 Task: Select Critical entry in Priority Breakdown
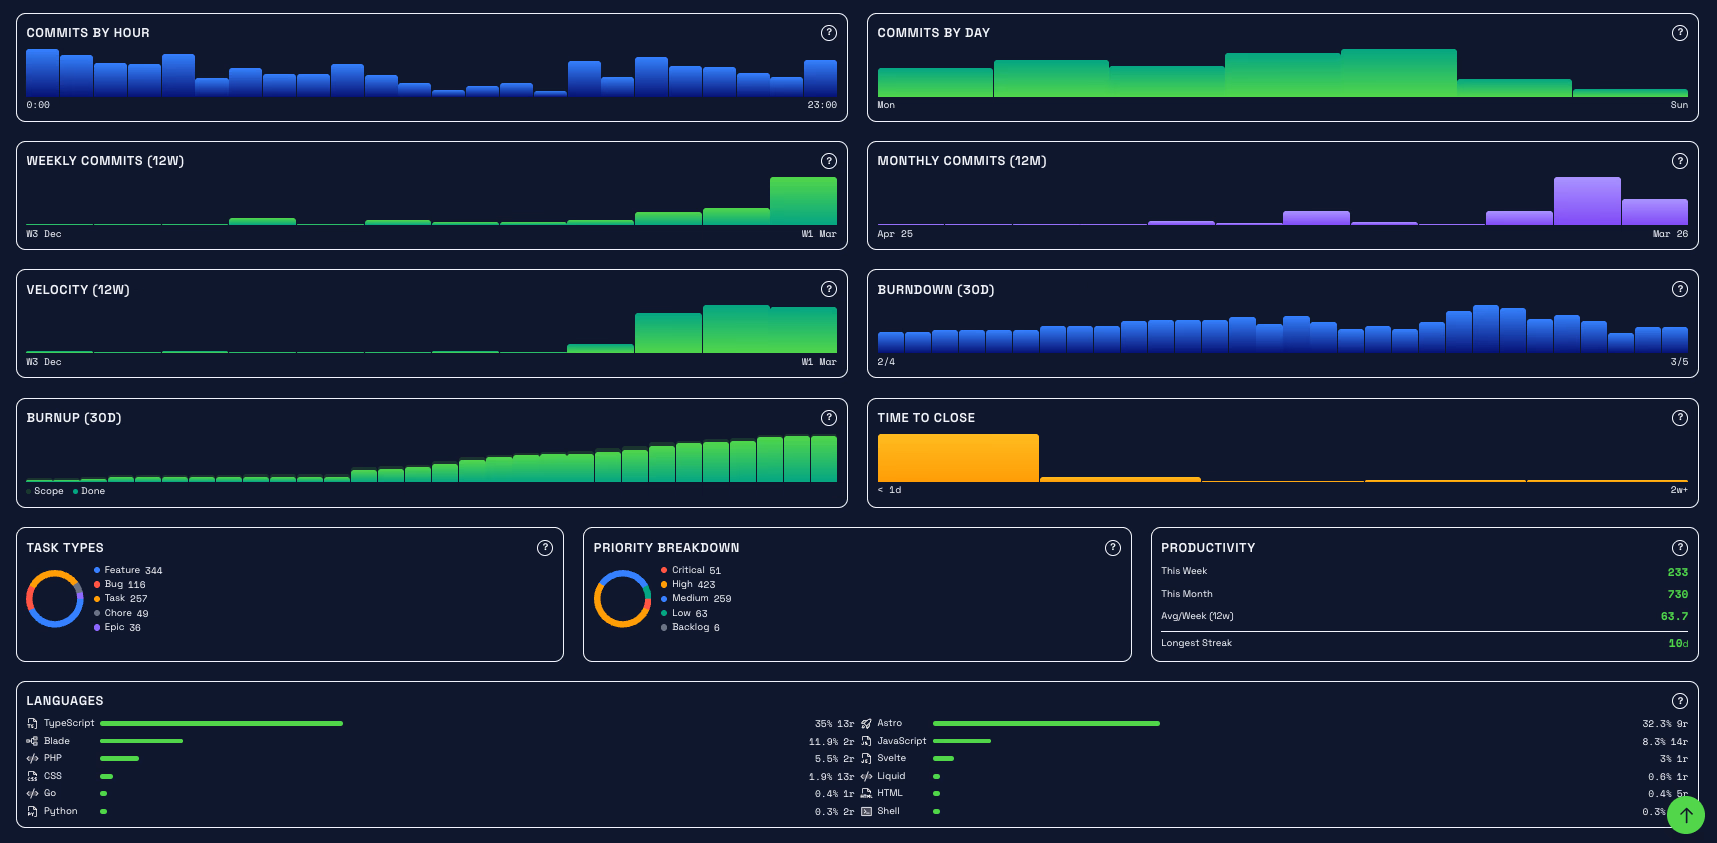click(x=690, y=570)
